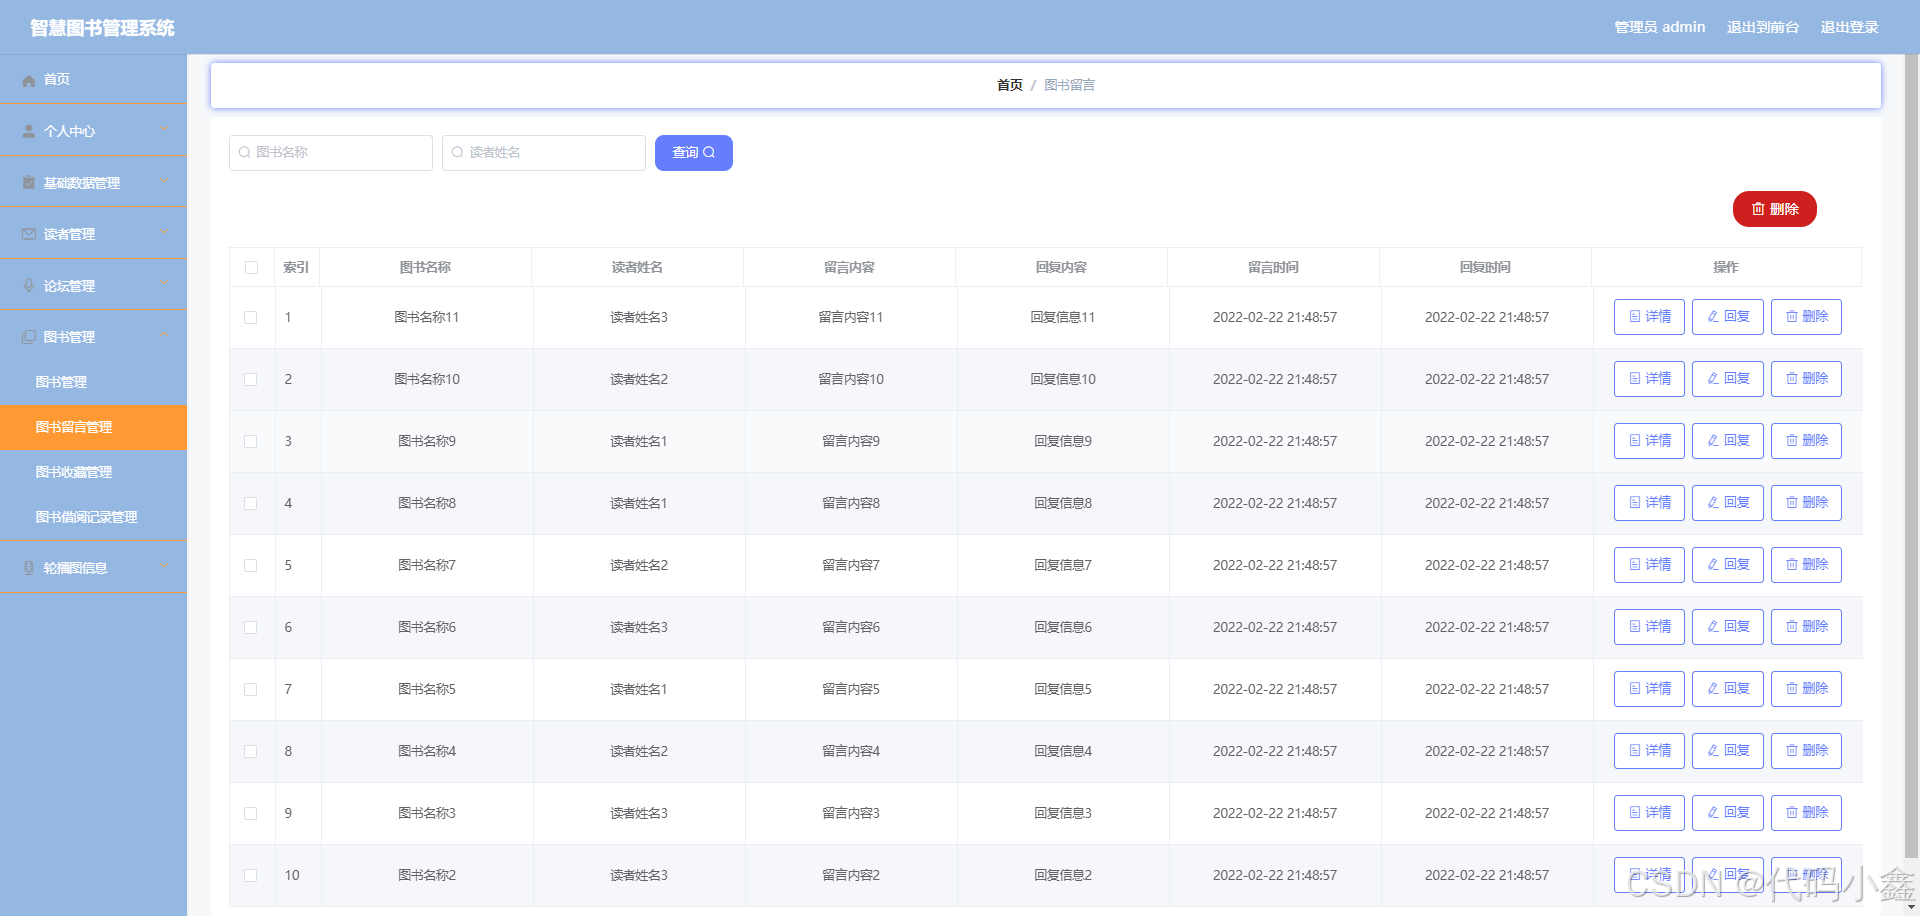Click the clipboard icon beside 基础数据管理
Screen dimensions: 1920x916
point(29,183)
